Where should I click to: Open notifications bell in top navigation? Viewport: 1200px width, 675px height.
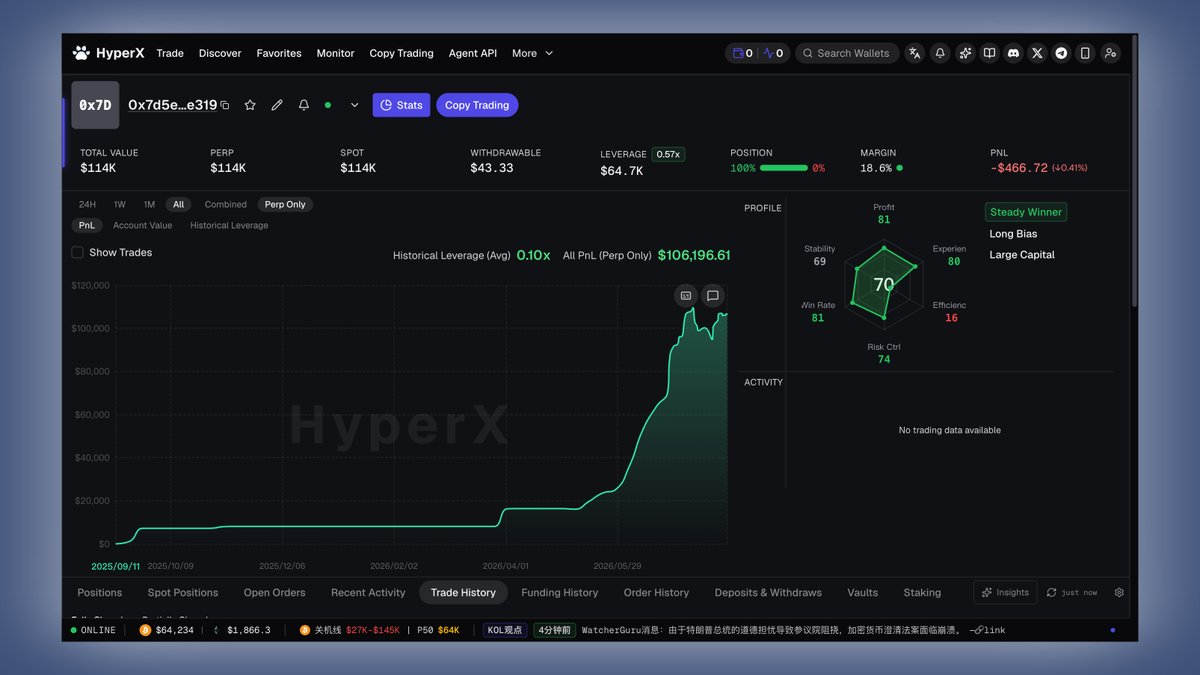tap(940, 53)
